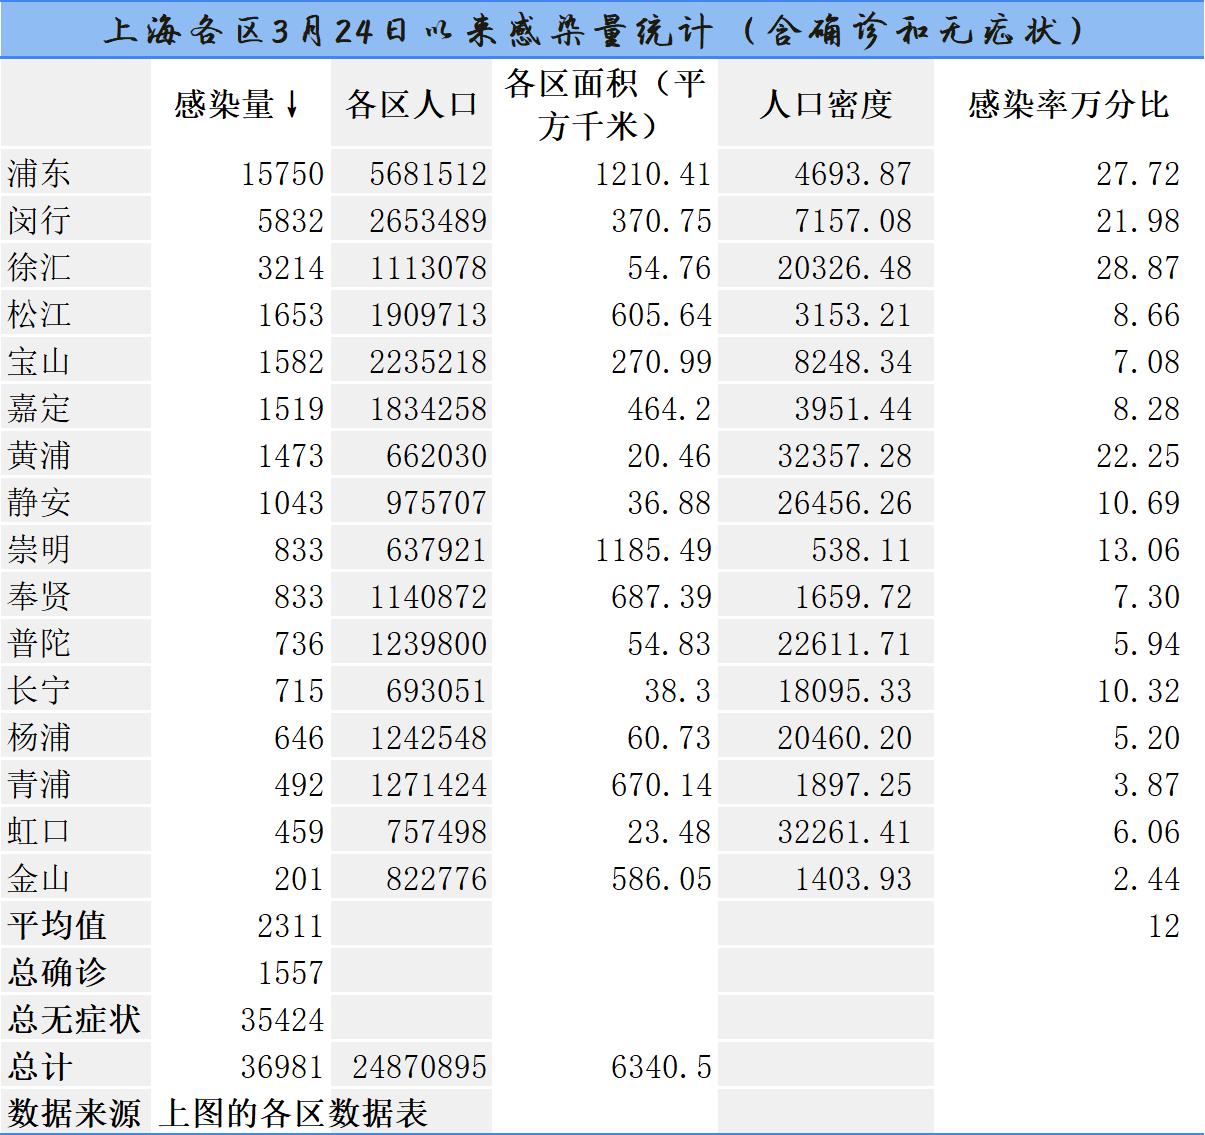
Task: Click 黄浦 density value 32357.28
Action: coord(845,456)
